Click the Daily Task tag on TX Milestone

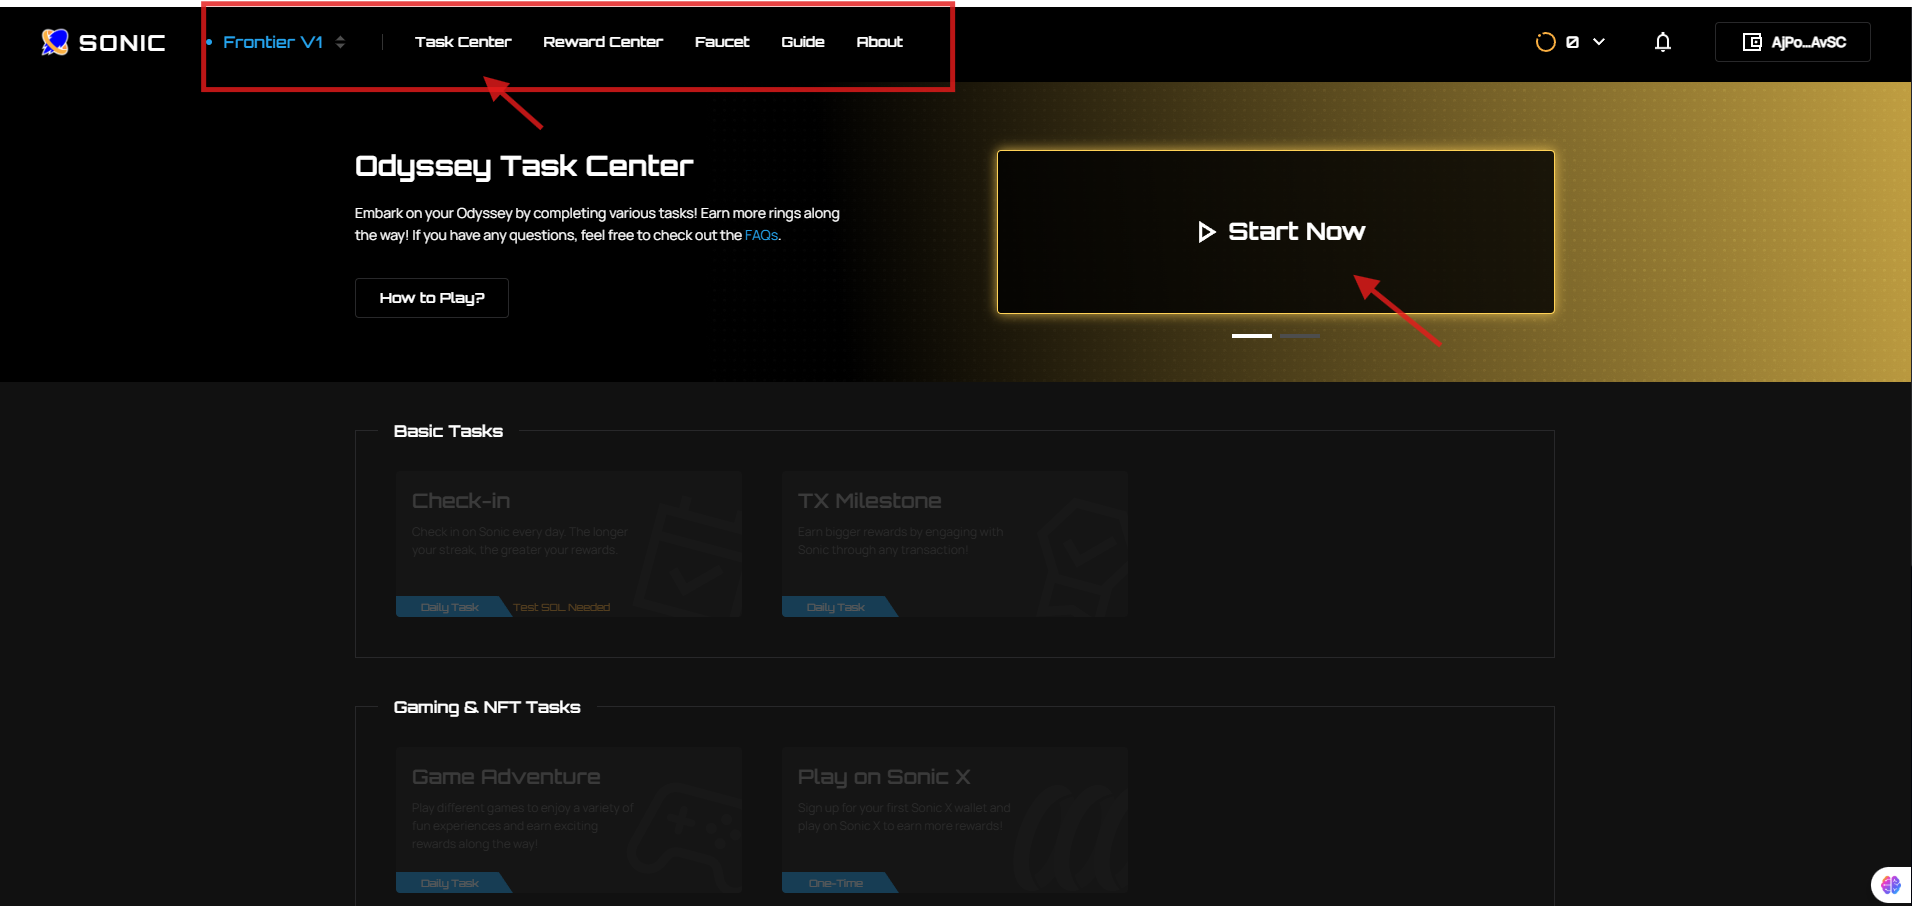pyautogui.click(x=836, y=607)
